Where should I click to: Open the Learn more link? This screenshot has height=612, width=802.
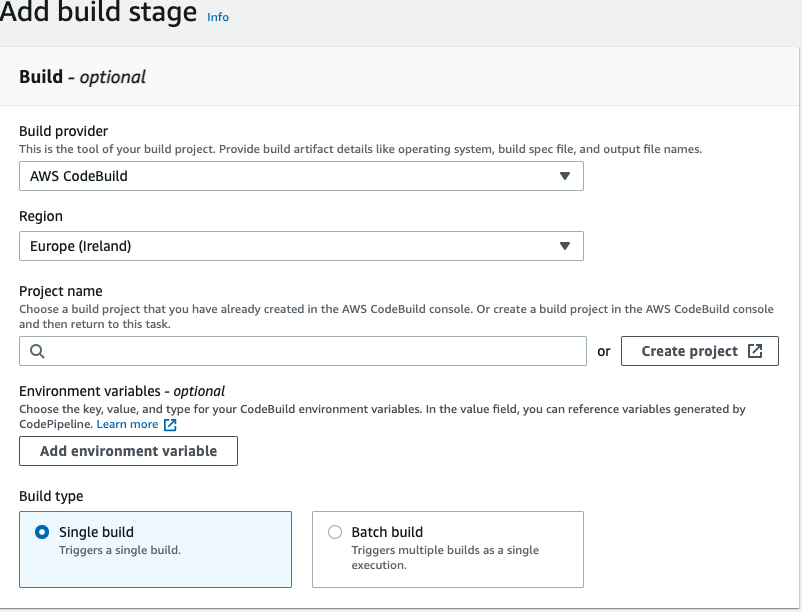[x=127, y=424]
